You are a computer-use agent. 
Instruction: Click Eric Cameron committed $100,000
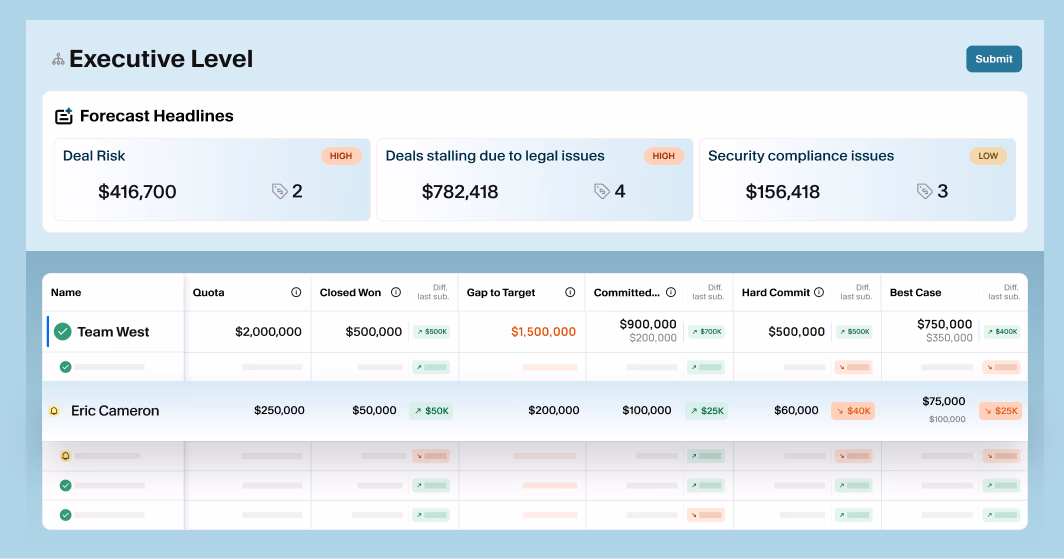(x=647, y=410)
